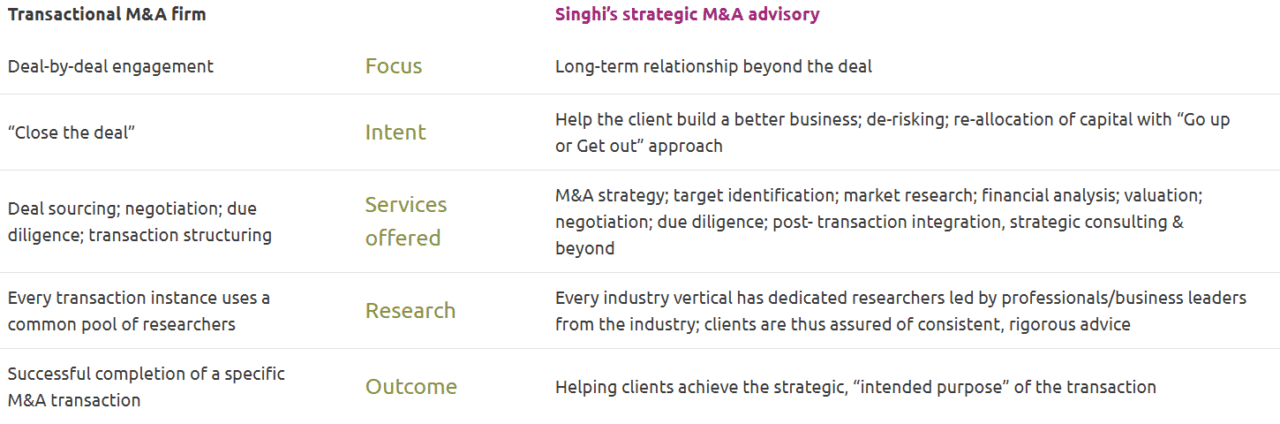Click the 'Services offered' row label
1280x424 pixels.
[405, 221]
